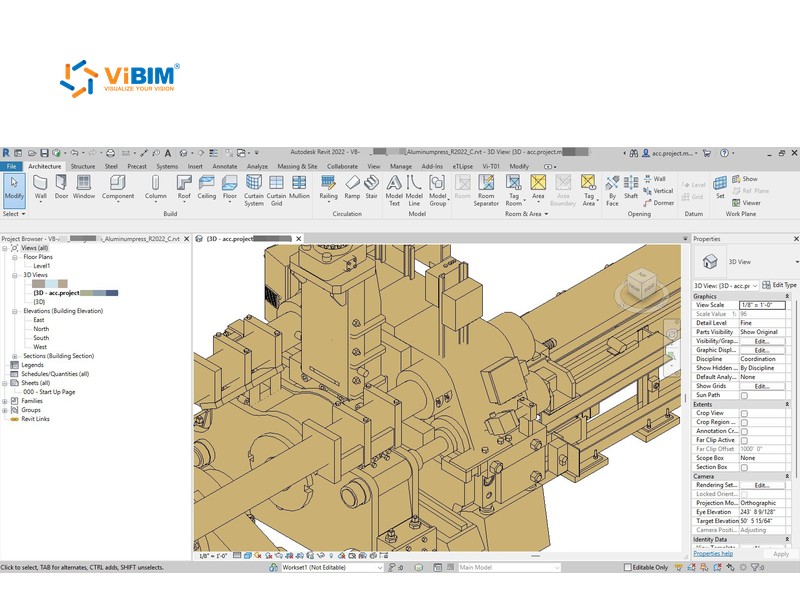The height and width of the screenshot is (600, 800).
Task: Click the Model Line tool
Action: [414, 190]
